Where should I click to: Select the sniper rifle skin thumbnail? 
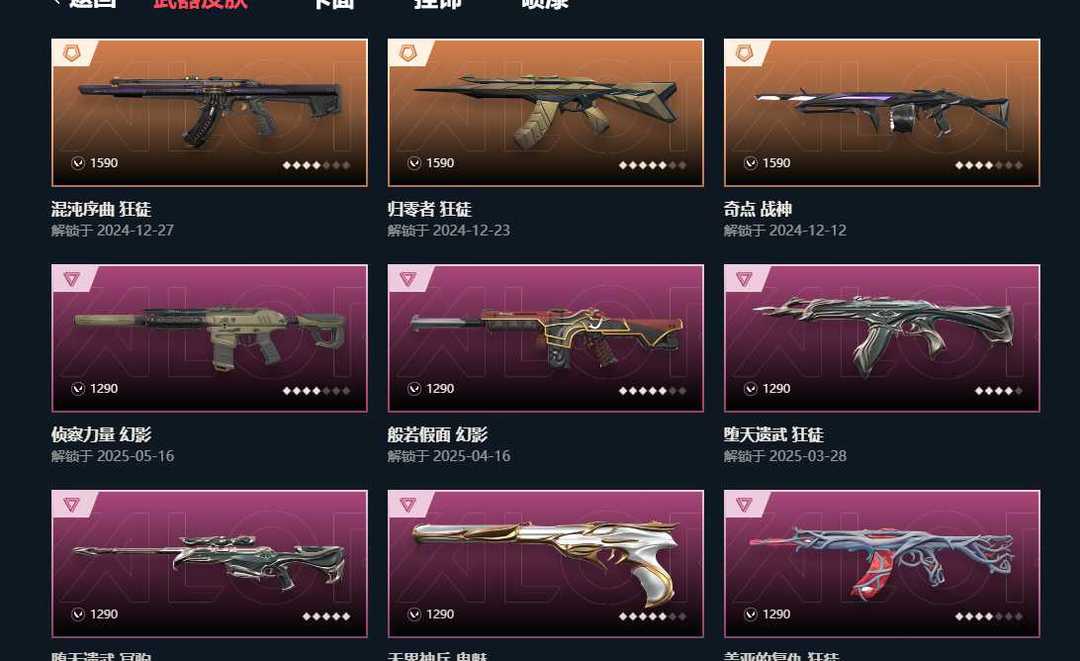(209, 564)
